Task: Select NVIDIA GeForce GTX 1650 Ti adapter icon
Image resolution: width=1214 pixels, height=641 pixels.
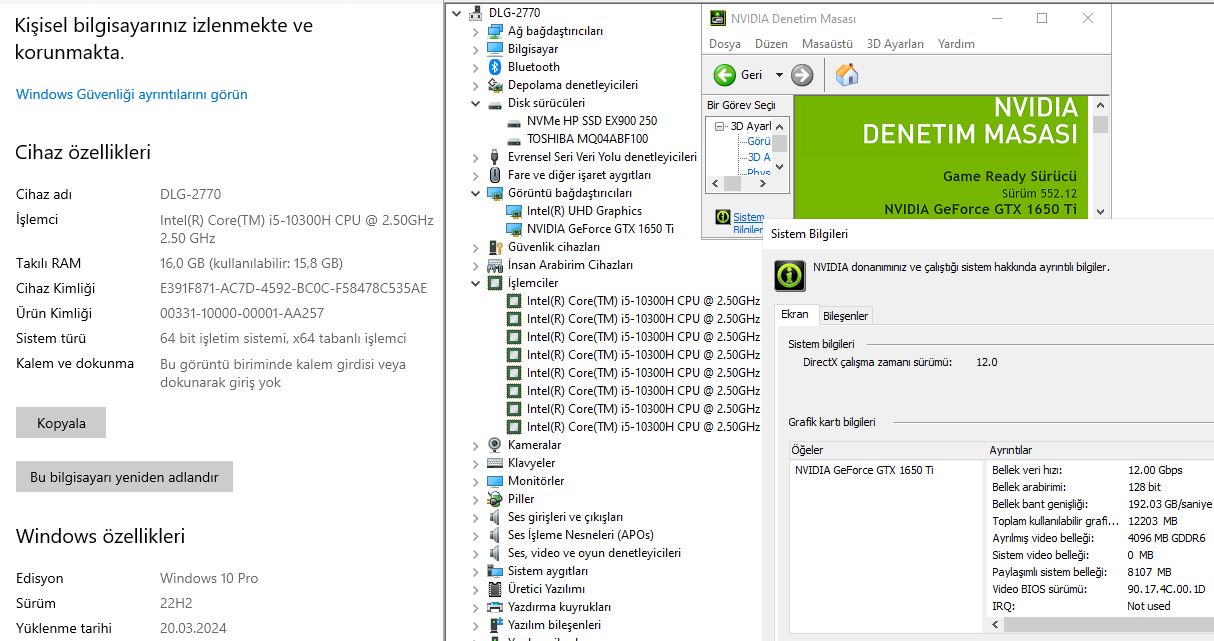Action: point(513,229)
